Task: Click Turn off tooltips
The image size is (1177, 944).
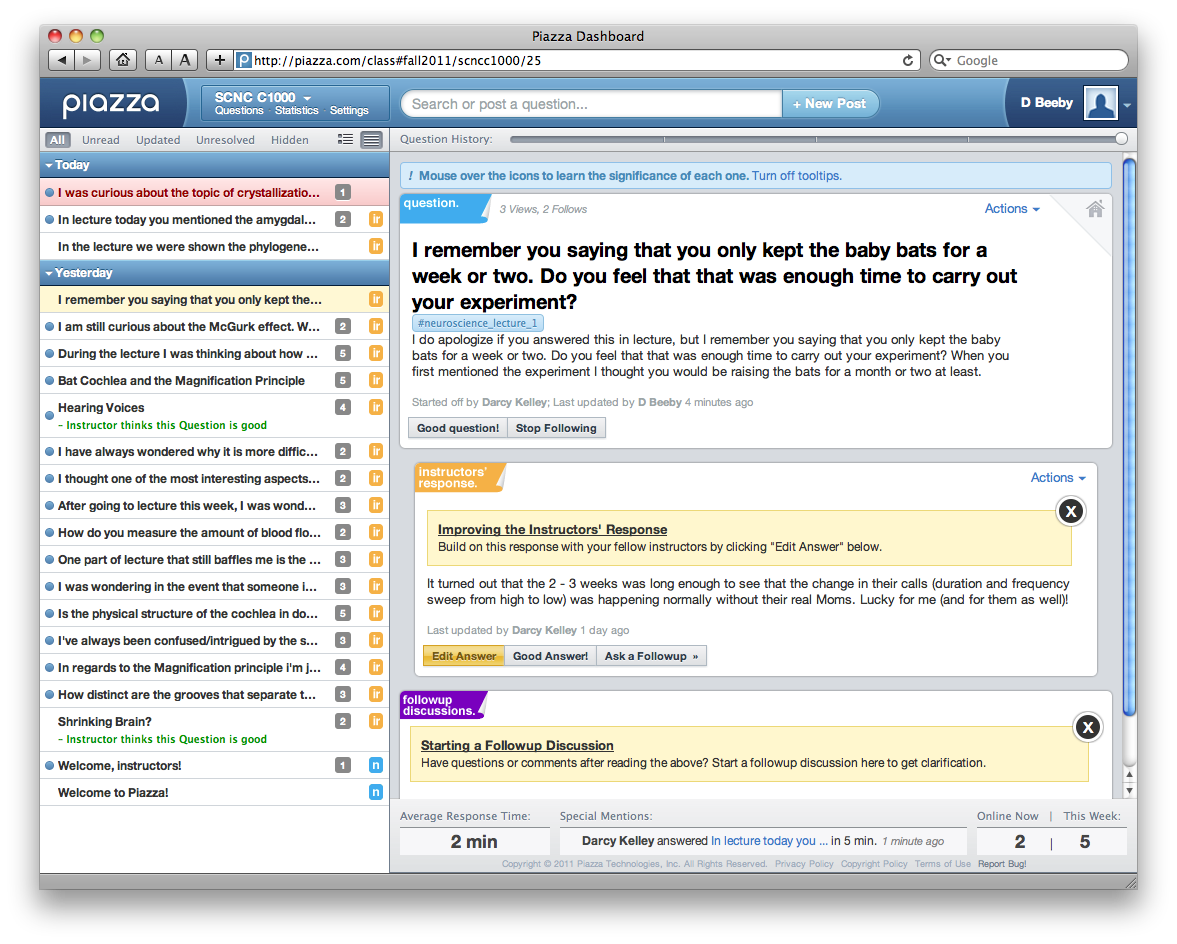Action: click(x=796, y=176)
